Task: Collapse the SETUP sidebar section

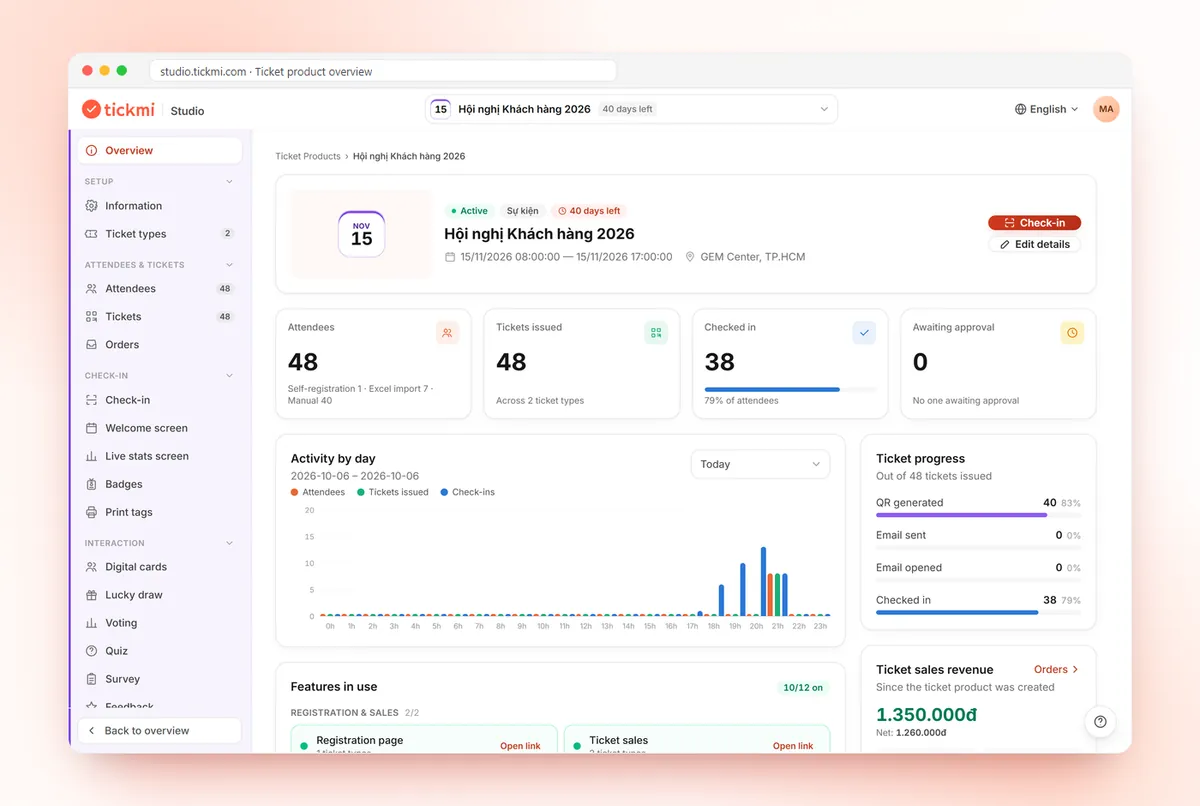Action: coord(229,182)
